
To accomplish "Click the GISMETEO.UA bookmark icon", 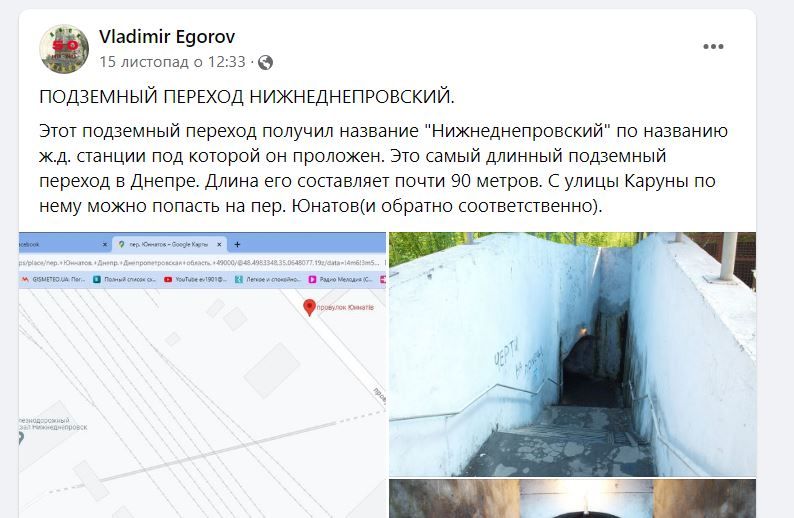I will tap(25, 279).
